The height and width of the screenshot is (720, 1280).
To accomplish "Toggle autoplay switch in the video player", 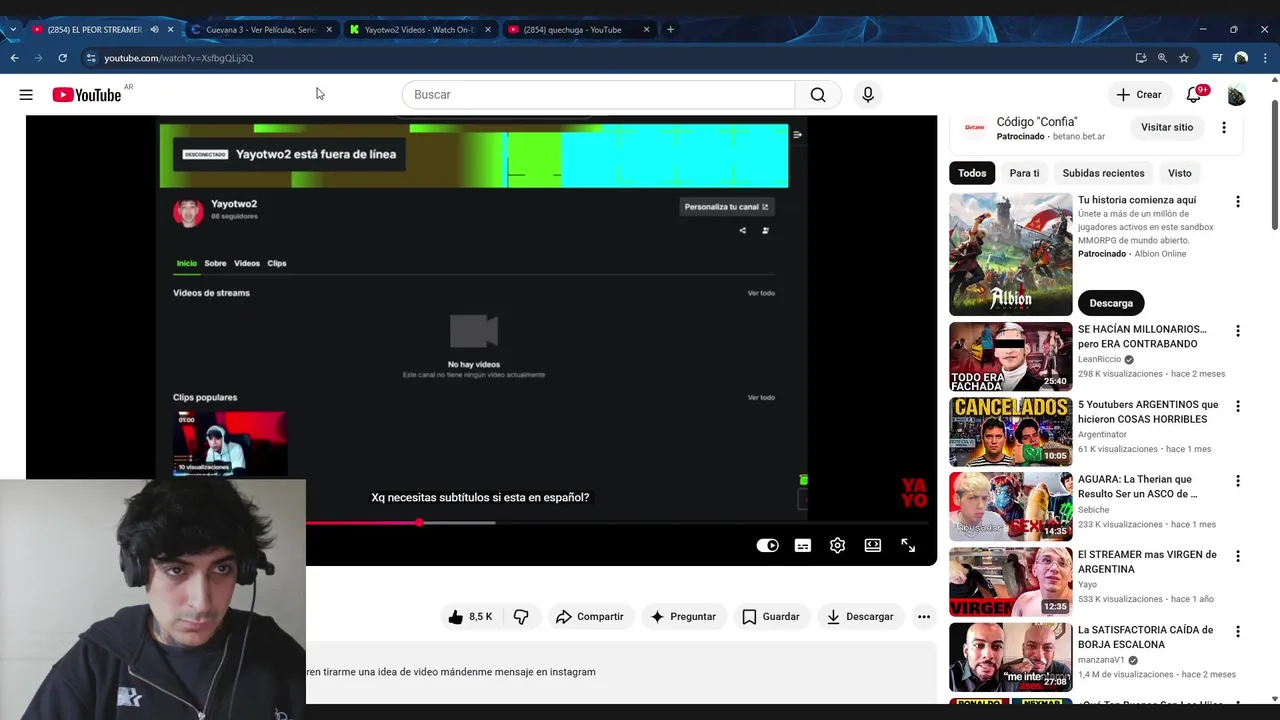I will click(x=767, y=545).
